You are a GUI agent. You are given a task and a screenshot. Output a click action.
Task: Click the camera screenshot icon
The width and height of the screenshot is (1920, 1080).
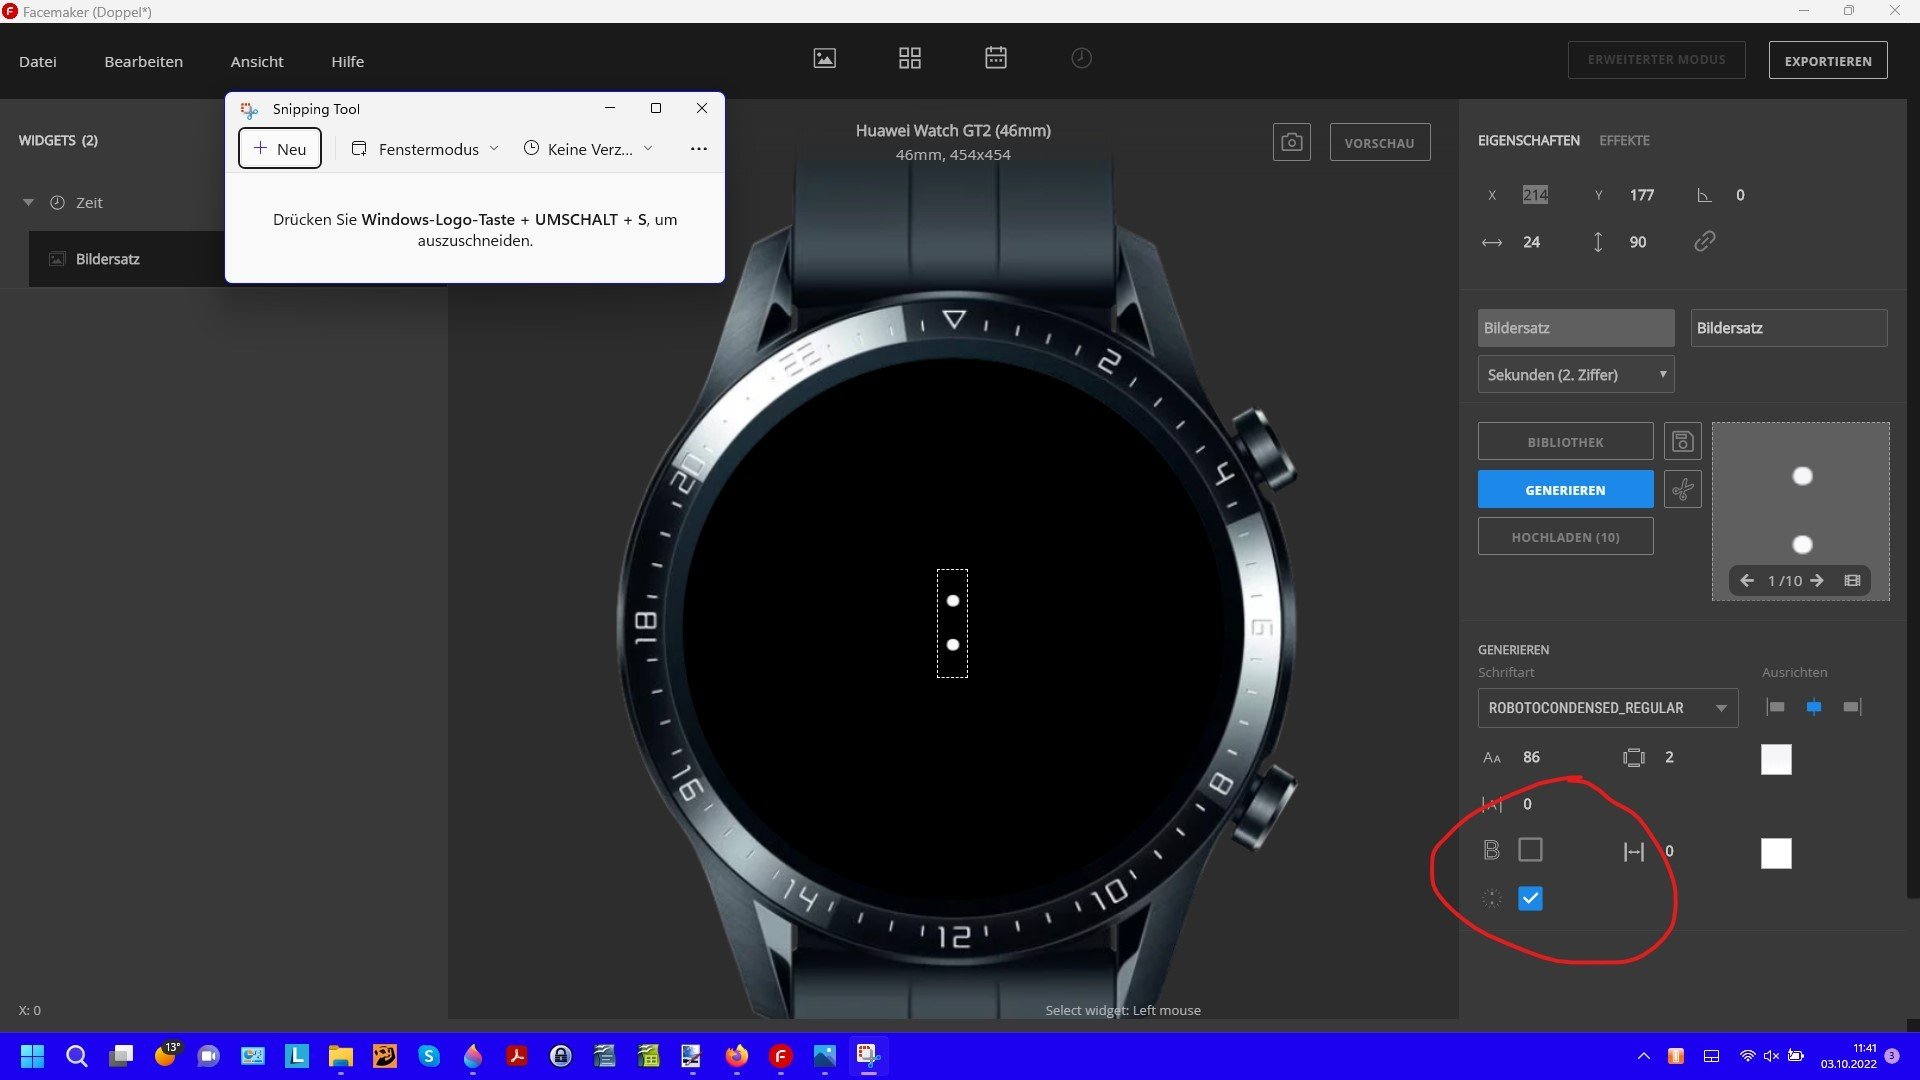click(x=1291, y=142)
